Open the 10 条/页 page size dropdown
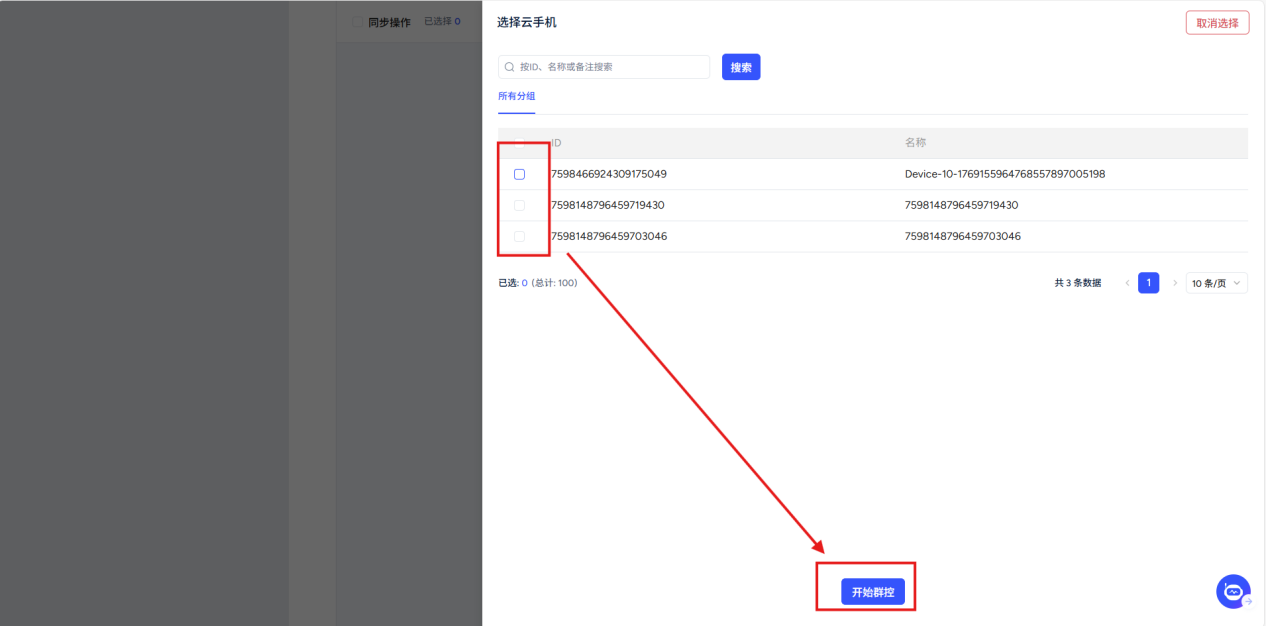 [1216, 283]
